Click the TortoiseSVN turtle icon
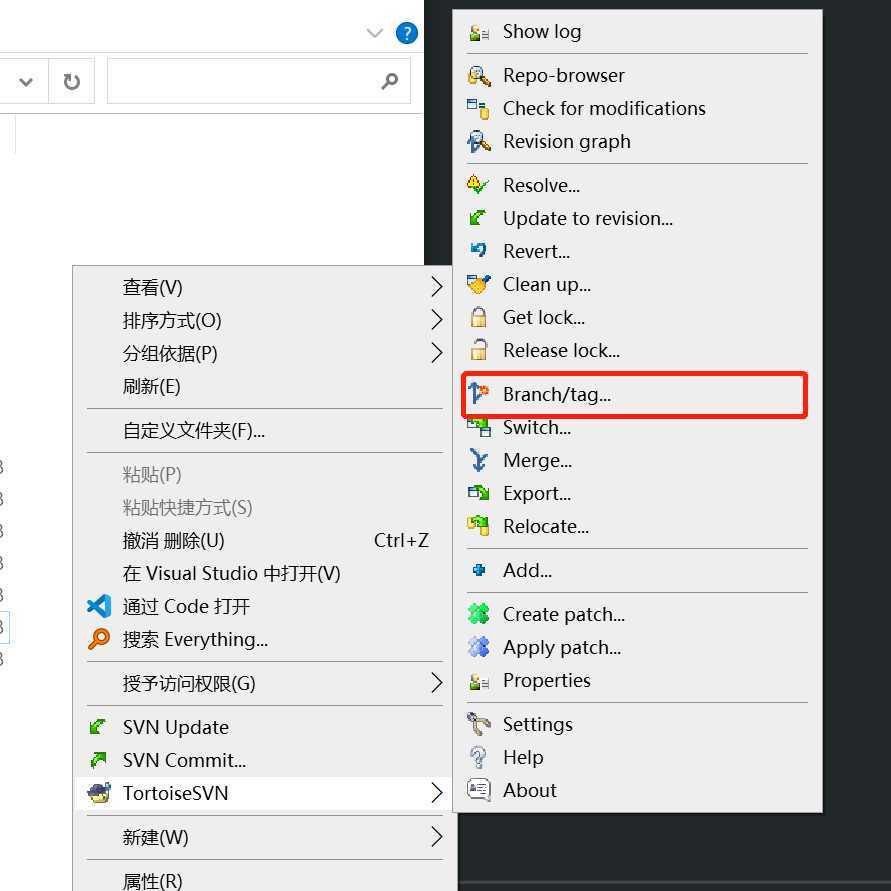The image size is (891, 891). (99, 793)
